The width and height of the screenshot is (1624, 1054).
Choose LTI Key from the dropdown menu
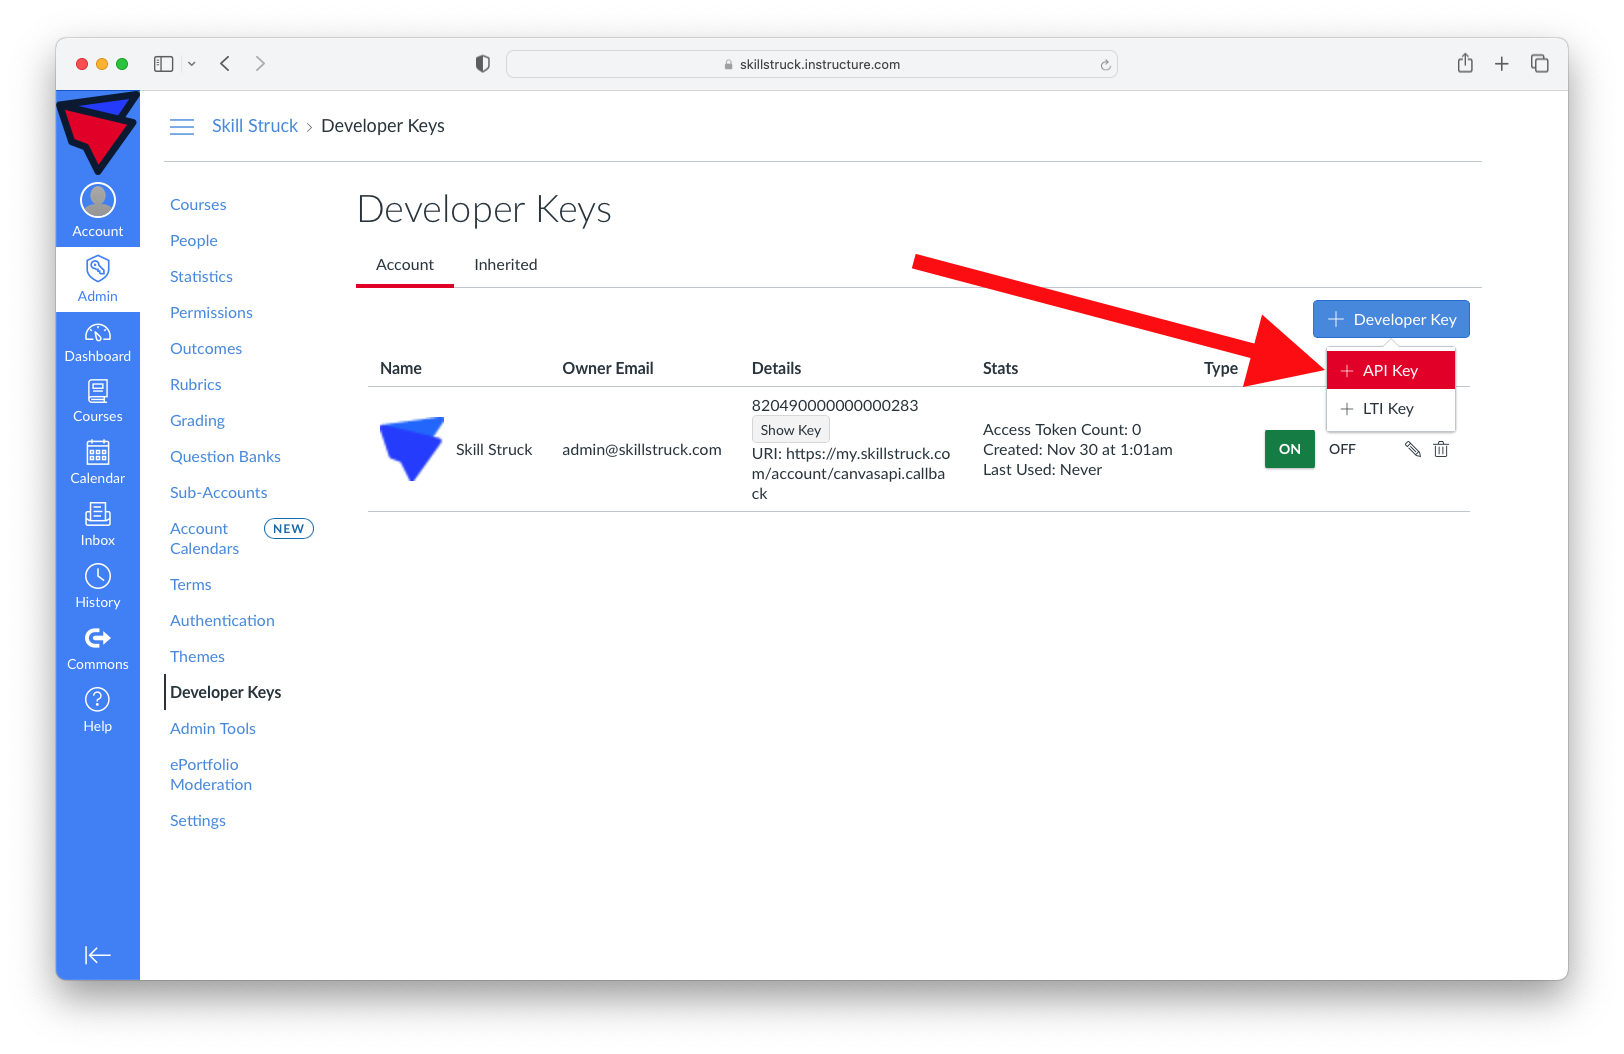pos(1391,408)
